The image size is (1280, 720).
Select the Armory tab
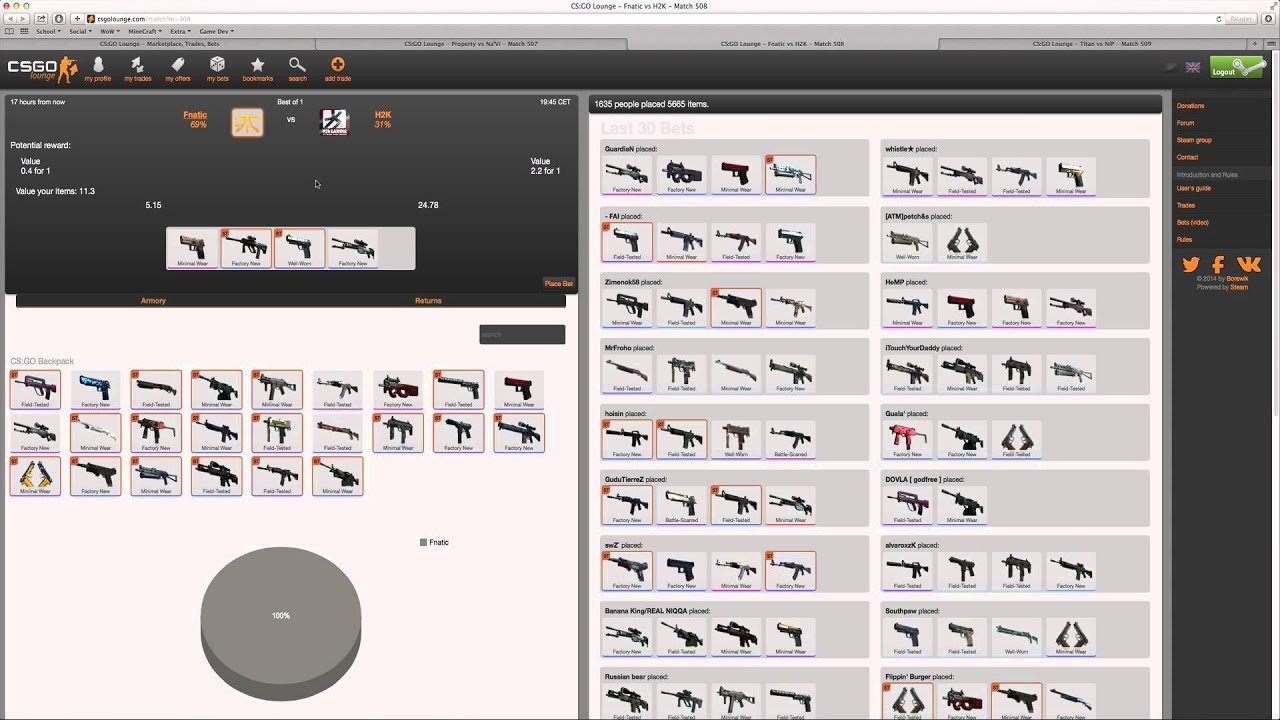(x=153, y=300)
